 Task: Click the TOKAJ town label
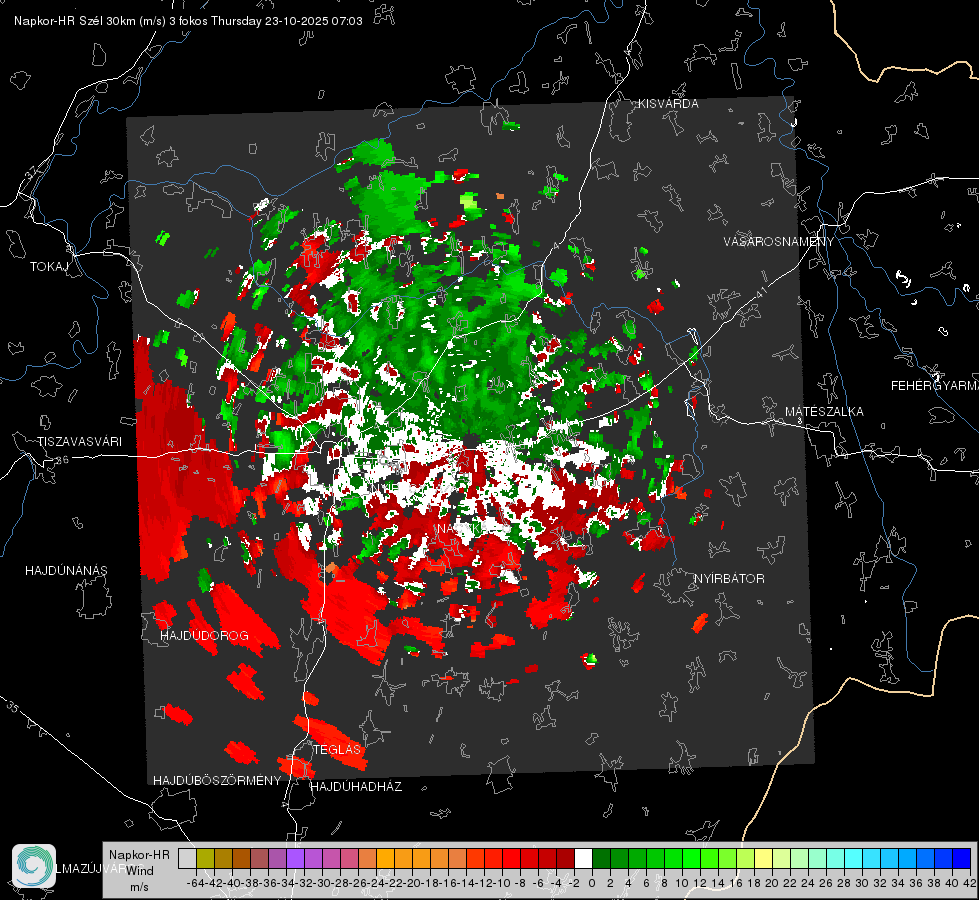tap(49, 267)
